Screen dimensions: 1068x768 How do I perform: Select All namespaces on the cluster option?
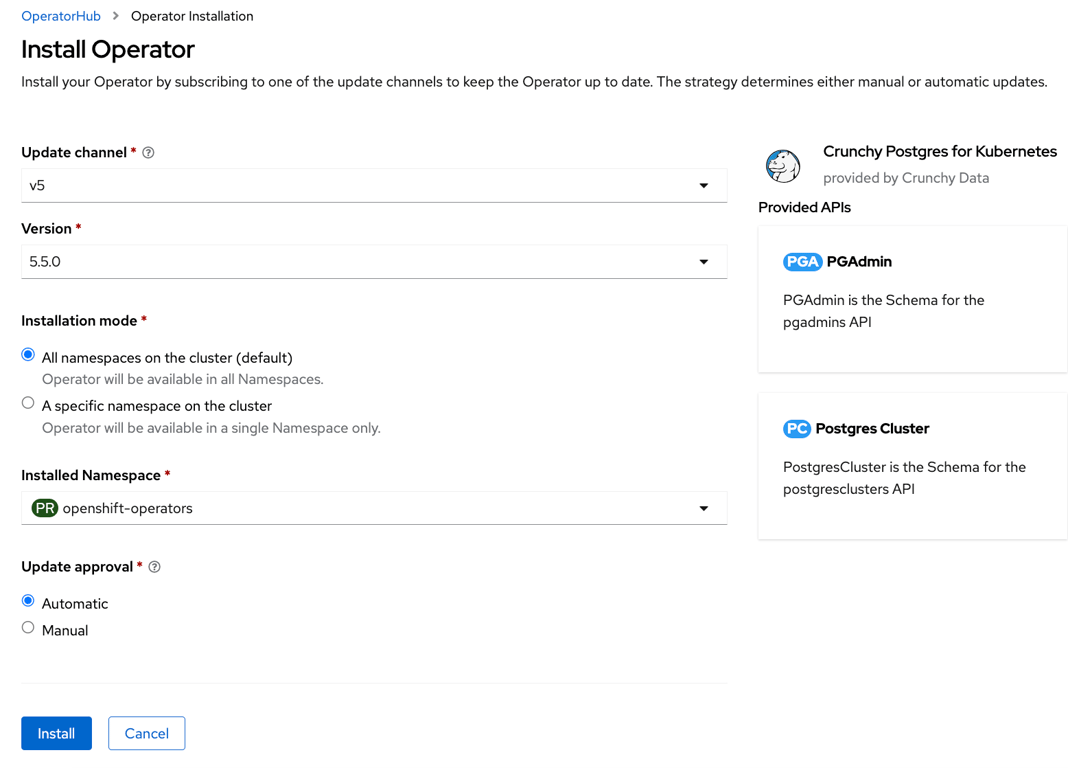(28, 355)
